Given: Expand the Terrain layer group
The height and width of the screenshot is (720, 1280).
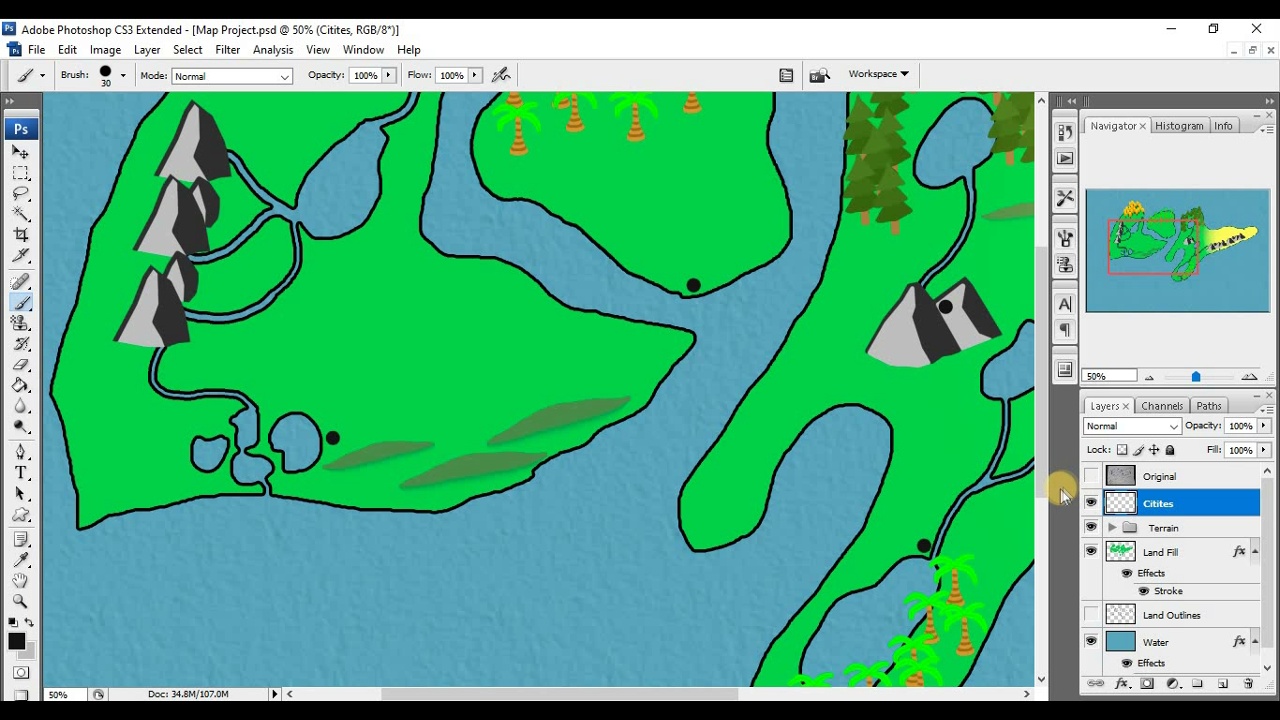Looking at the screenshot, I should coord(1112,528).
